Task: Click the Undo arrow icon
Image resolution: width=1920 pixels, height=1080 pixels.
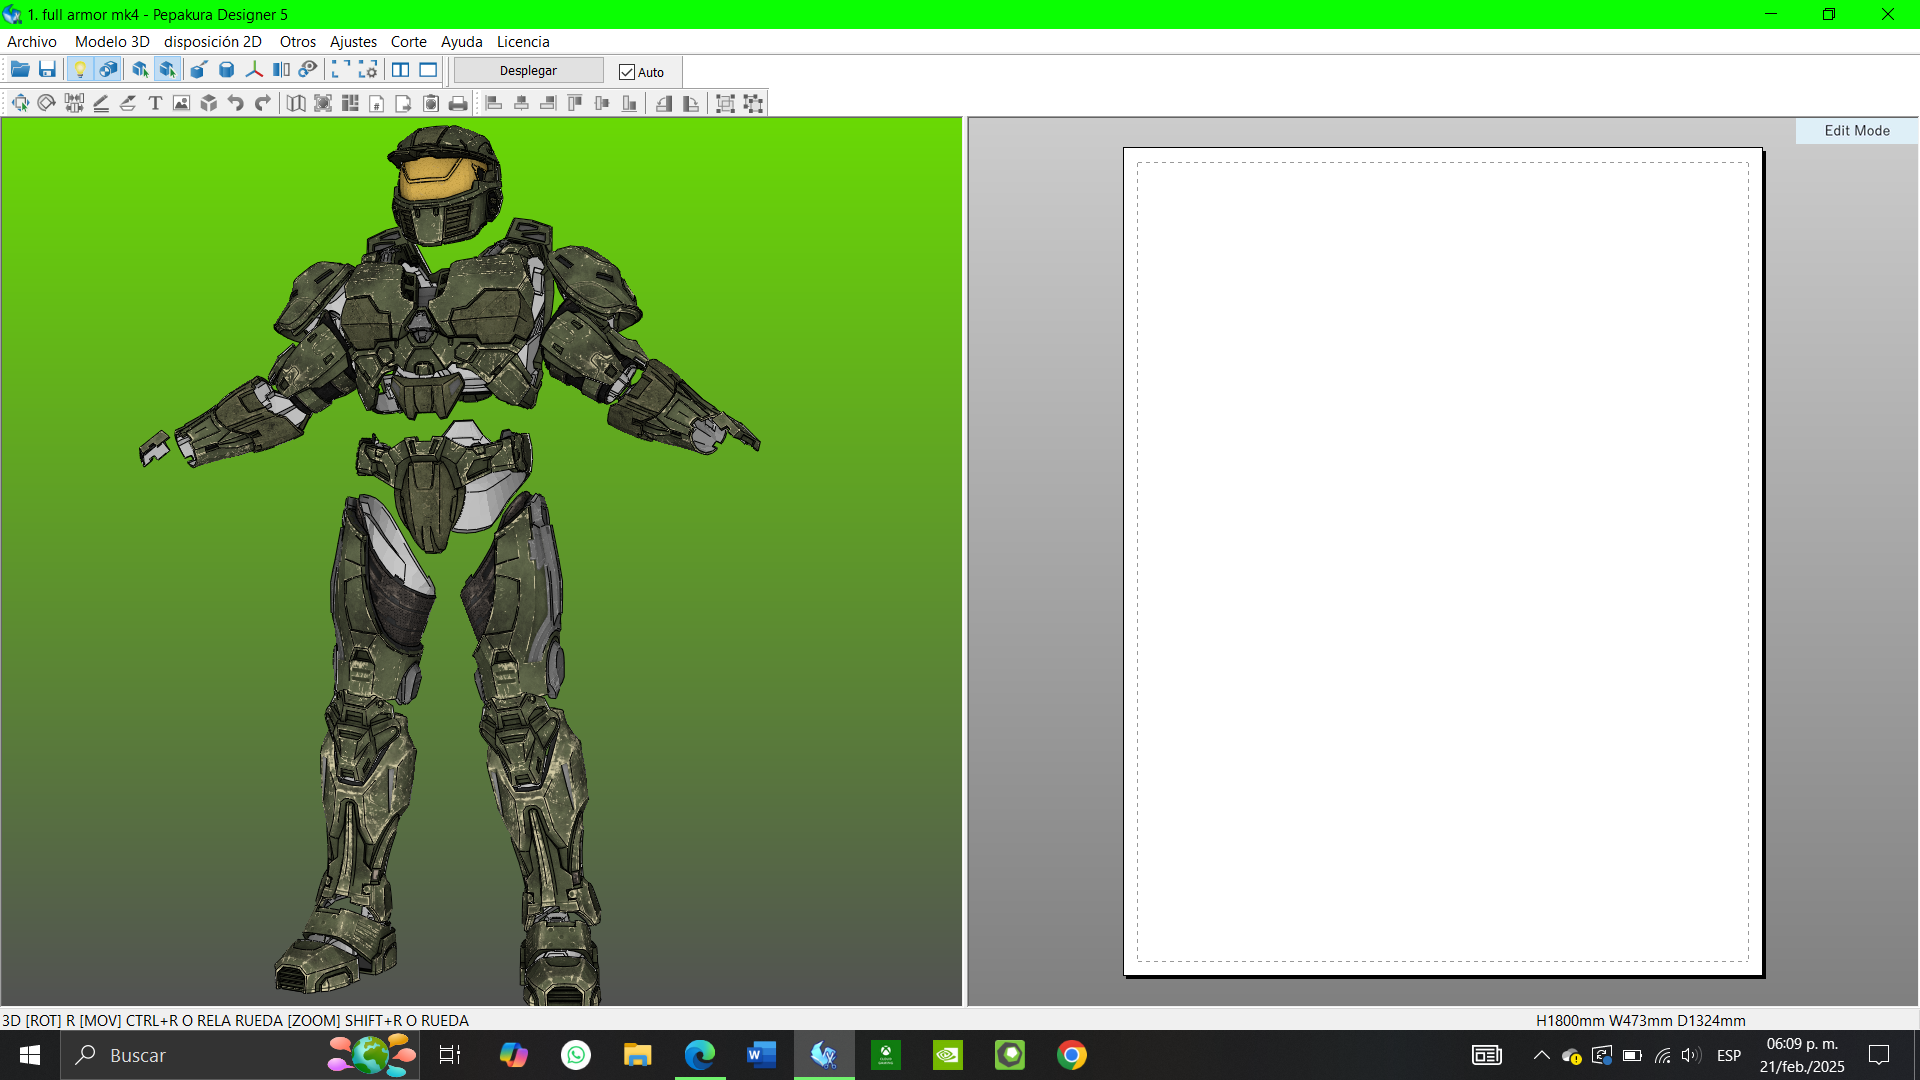Action: coord(236,103)
